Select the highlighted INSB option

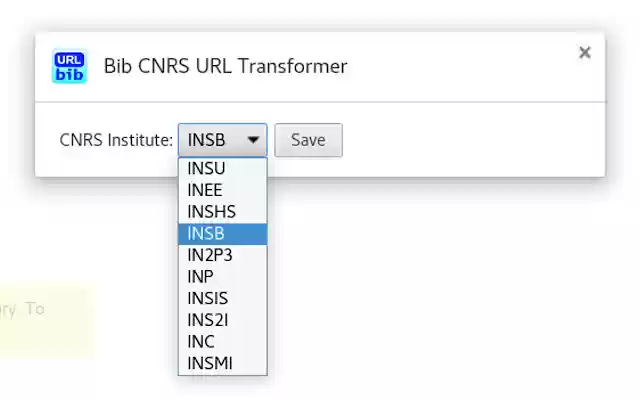click(x=222, y=234)
